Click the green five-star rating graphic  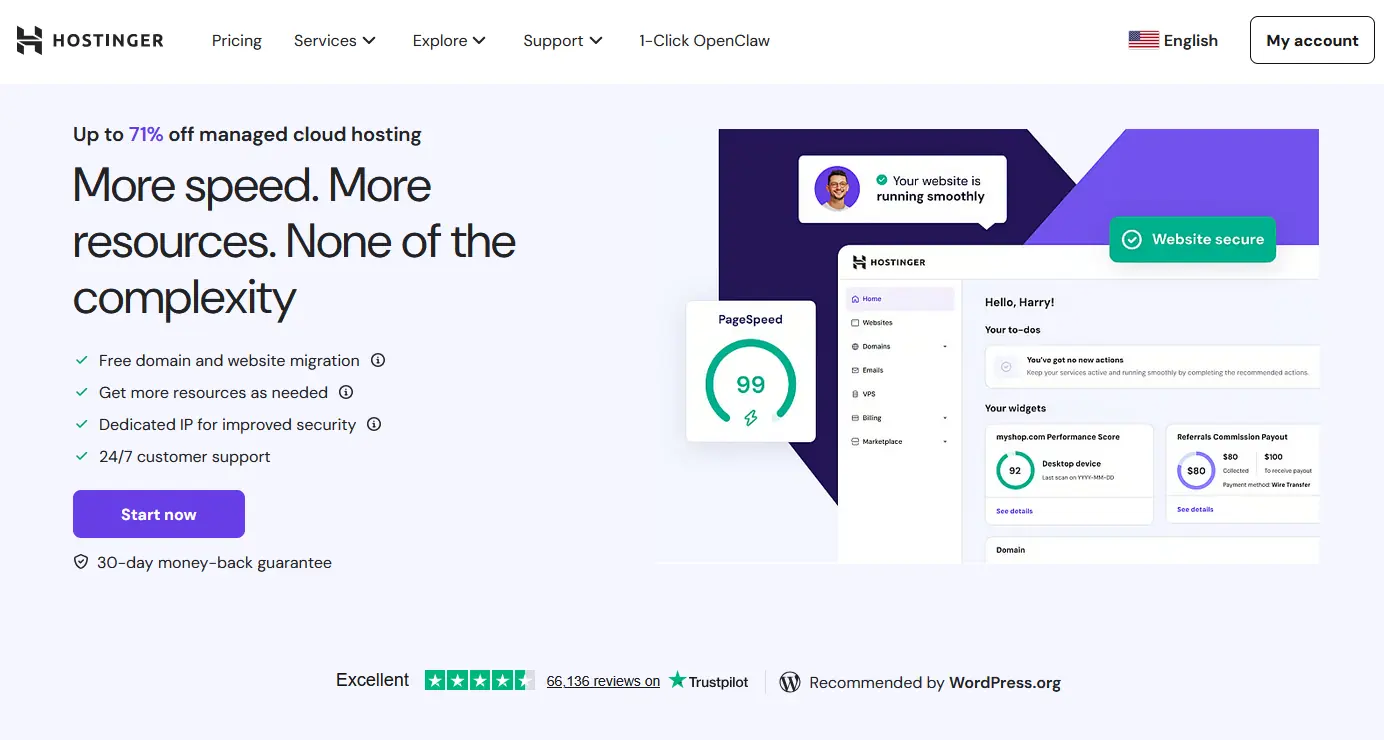click(479, 680)
